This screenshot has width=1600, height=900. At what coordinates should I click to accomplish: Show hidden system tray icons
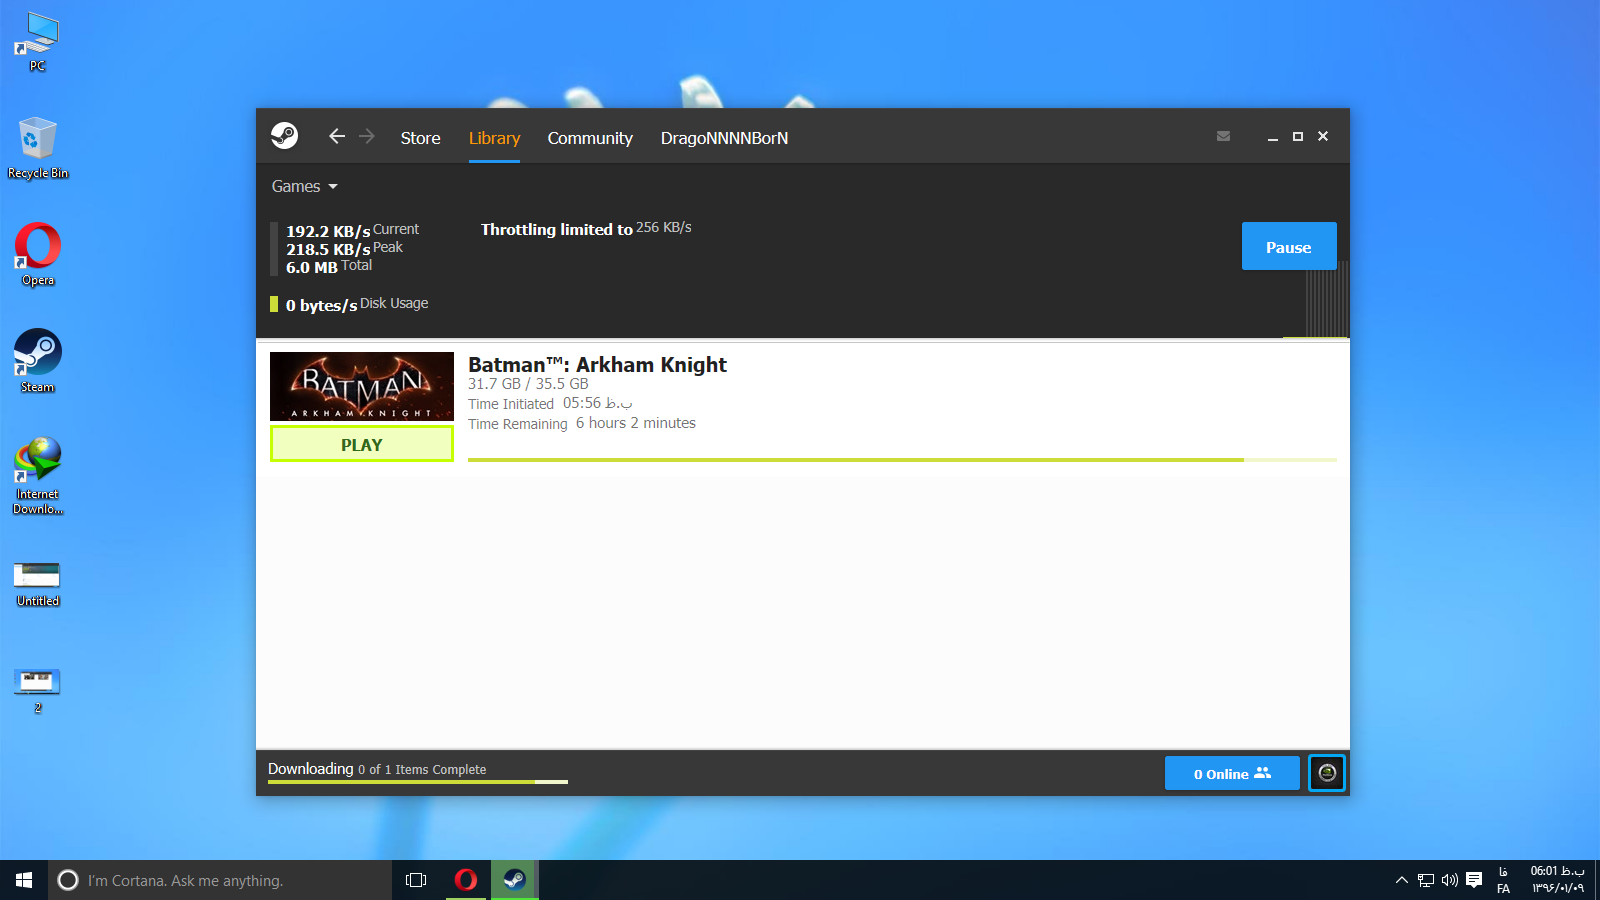[x=1401, y=880]
